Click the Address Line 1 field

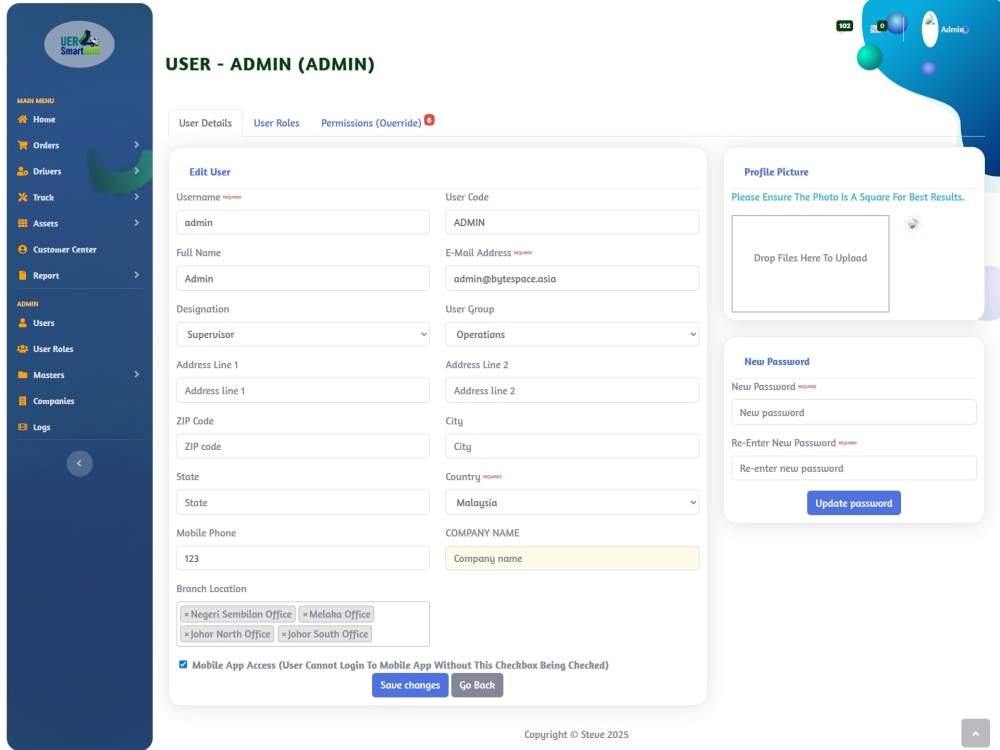[x=303, y=390]
